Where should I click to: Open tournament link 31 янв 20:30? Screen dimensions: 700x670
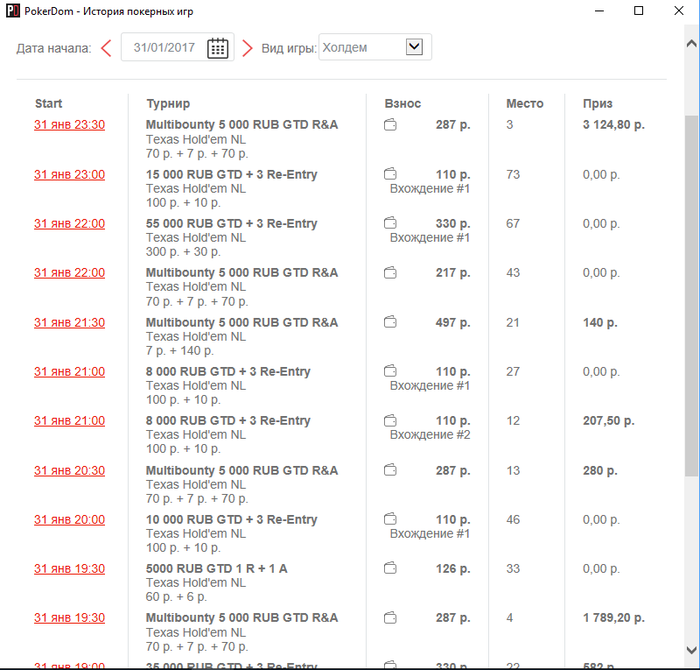(70, 470)
